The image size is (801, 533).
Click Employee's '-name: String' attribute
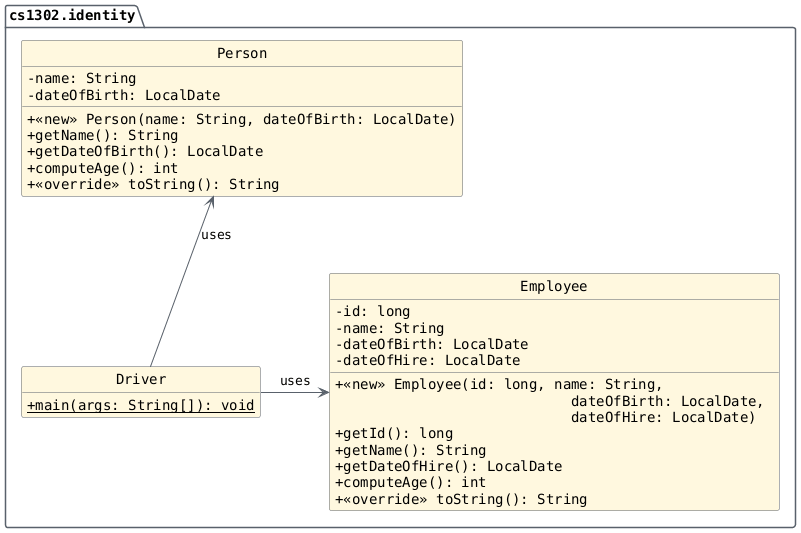click(x=390, y=328)
